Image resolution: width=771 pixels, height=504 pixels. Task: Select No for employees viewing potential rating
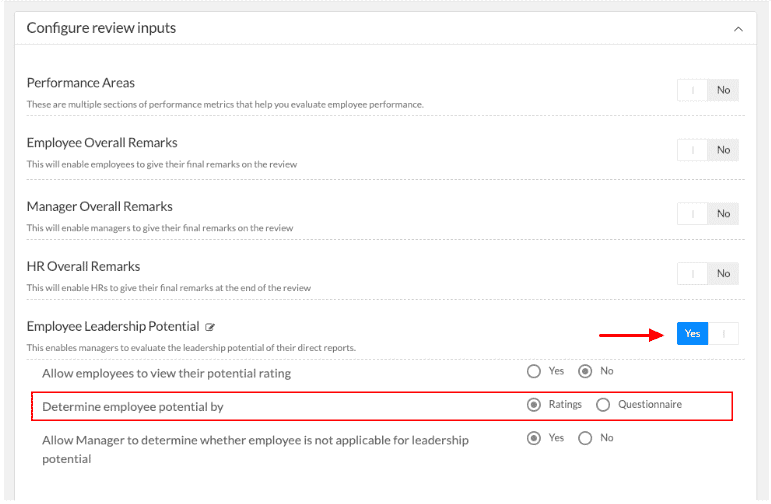coord(585,371)
